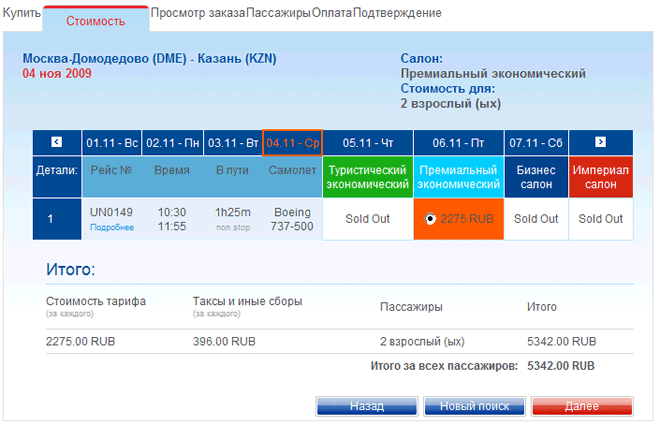Select highlighted date 04.11 - Ср

(x=293, y=143)
